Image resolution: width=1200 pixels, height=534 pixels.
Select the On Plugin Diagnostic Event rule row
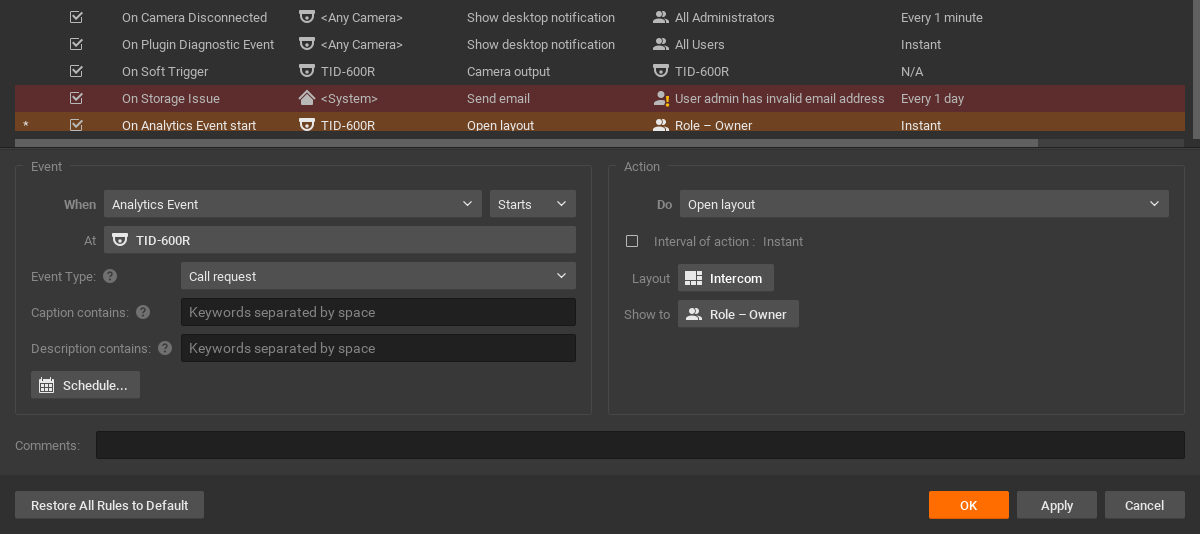[x=600, y=44]
